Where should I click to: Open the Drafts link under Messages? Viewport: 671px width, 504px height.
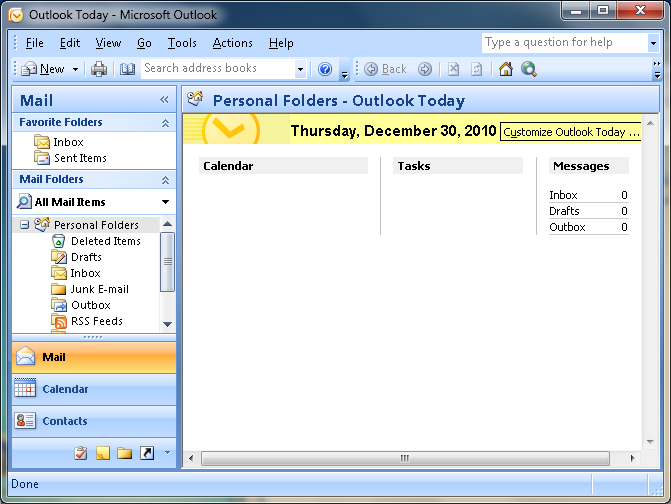(564, 211)
